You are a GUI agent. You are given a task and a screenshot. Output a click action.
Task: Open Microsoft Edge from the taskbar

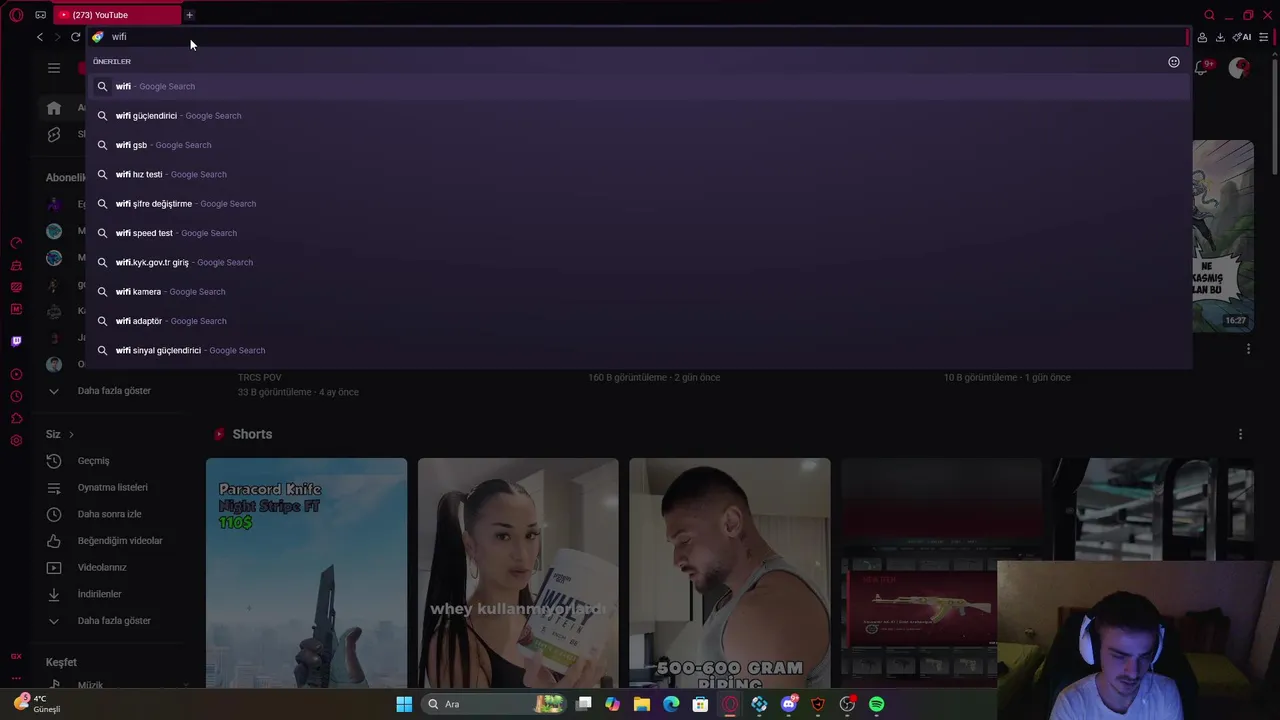pyautogui.click(x=671, y=704)
